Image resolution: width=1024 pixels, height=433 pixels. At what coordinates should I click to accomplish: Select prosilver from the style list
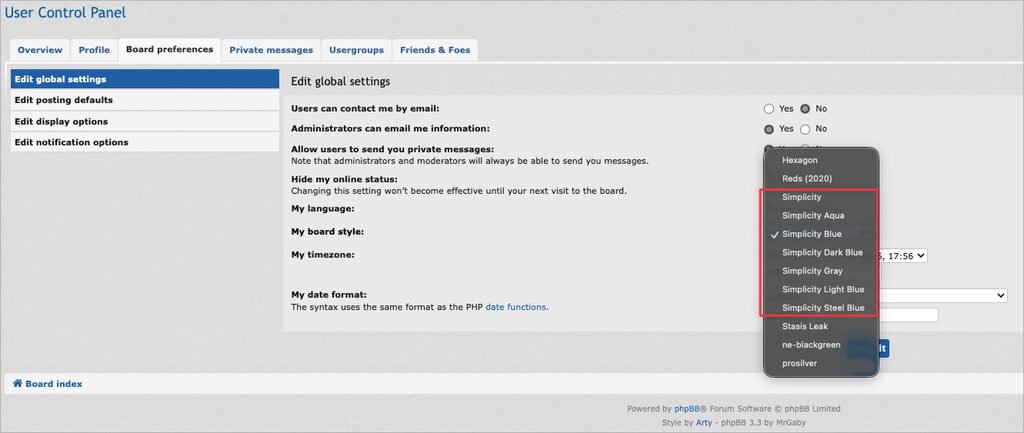pyautogui.click(x=800, y=363)
